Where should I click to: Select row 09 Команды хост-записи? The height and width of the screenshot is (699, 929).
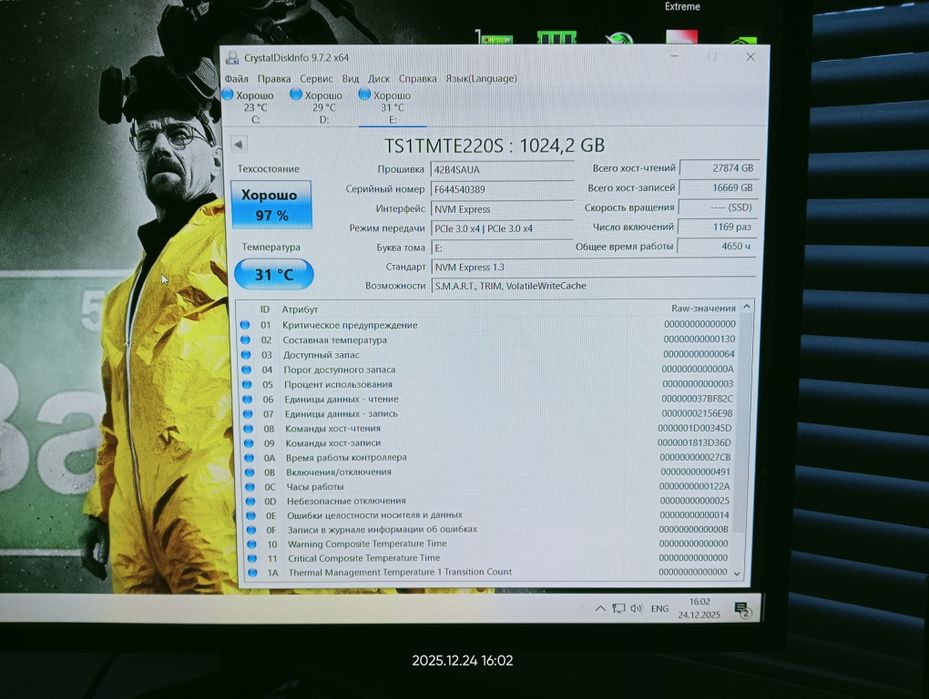[x=489, y=443]
